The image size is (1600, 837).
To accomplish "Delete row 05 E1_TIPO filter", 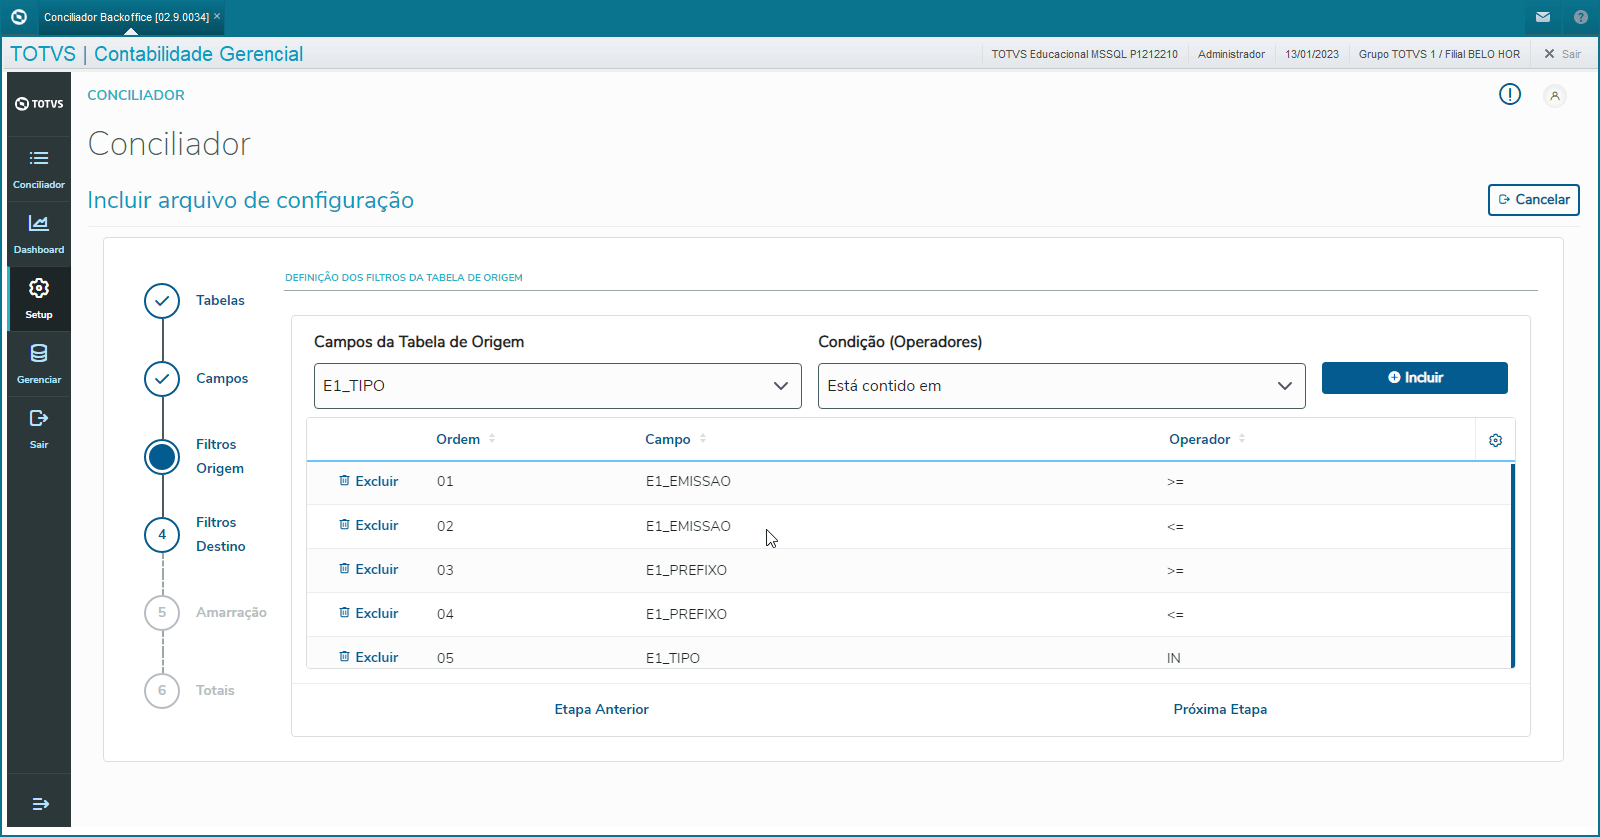I will (x=368, y=657).
